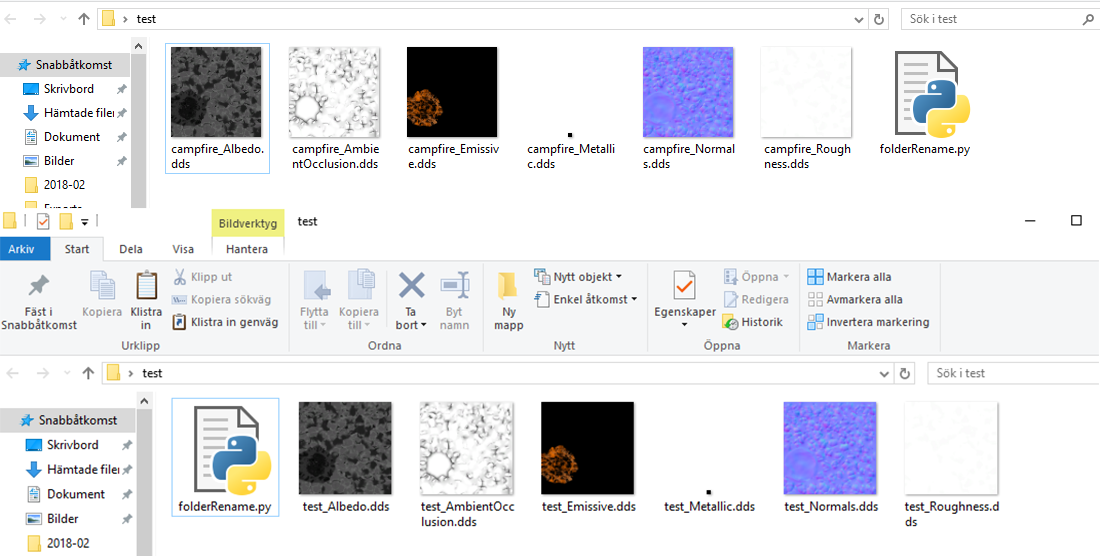Switch to the Start ribbon tab
Viewport: 1100px width, 556px height.
(x=77, y=249)
